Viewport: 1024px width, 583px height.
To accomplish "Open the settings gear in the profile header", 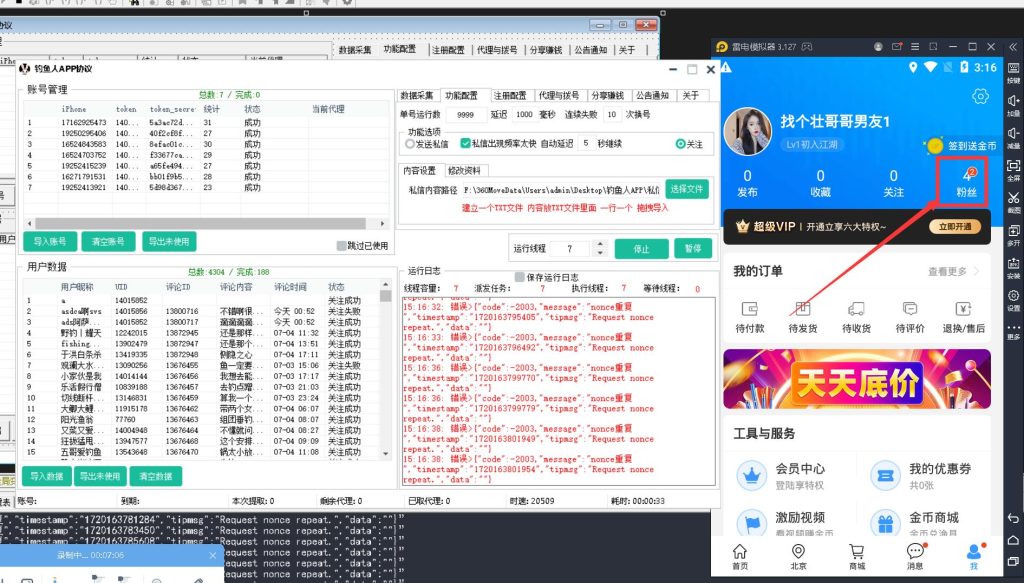I will [x=980, y=96].
